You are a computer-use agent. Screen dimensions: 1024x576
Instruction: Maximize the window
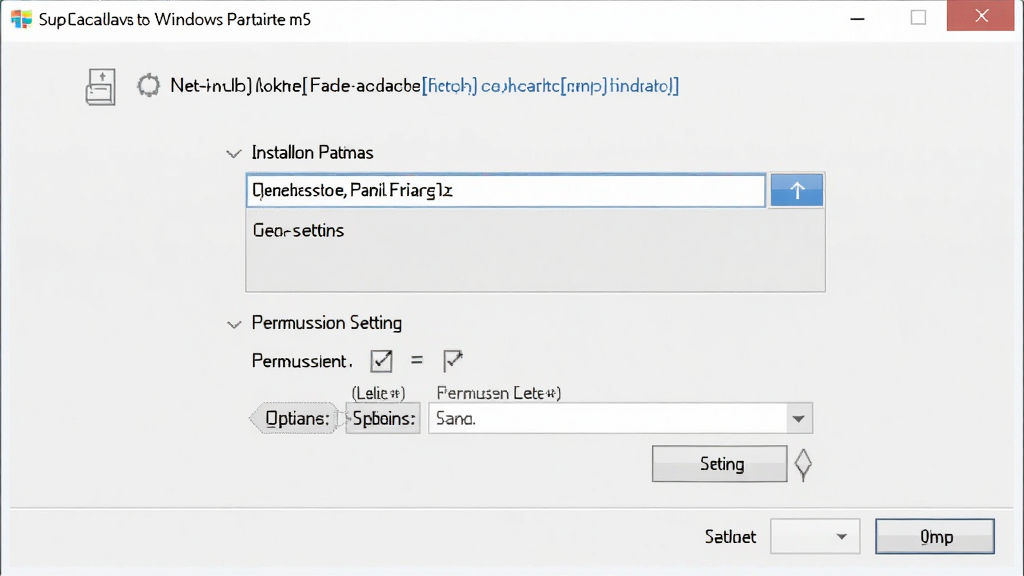coord(918,18)
